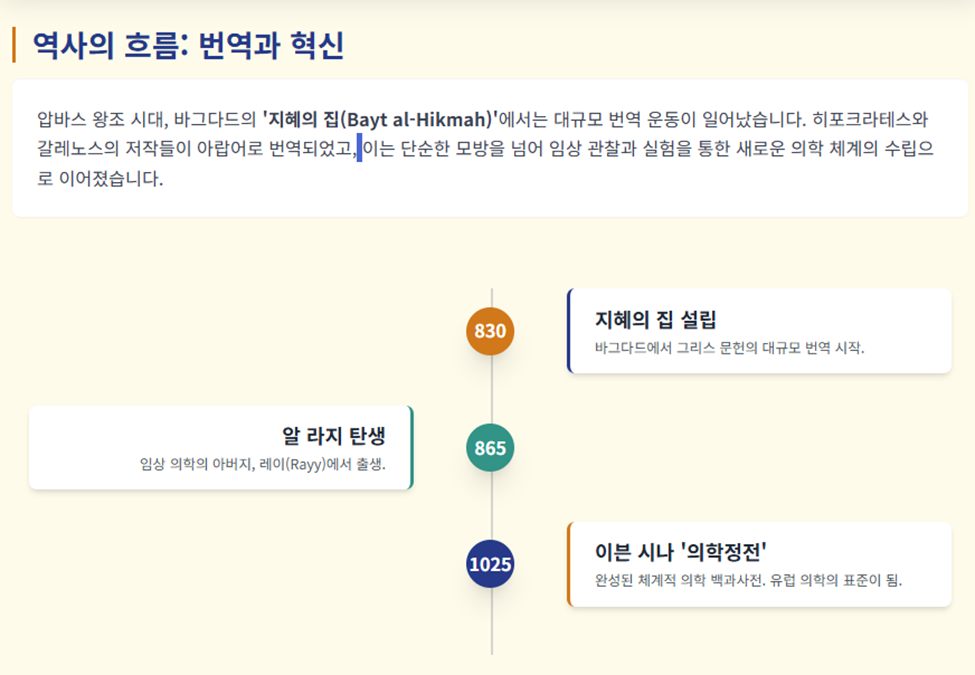Viewport: 975px width, 675px height.
Task: Click timeline line between 830 and 865
Action: pyautogui.click(x=492, y=389)
